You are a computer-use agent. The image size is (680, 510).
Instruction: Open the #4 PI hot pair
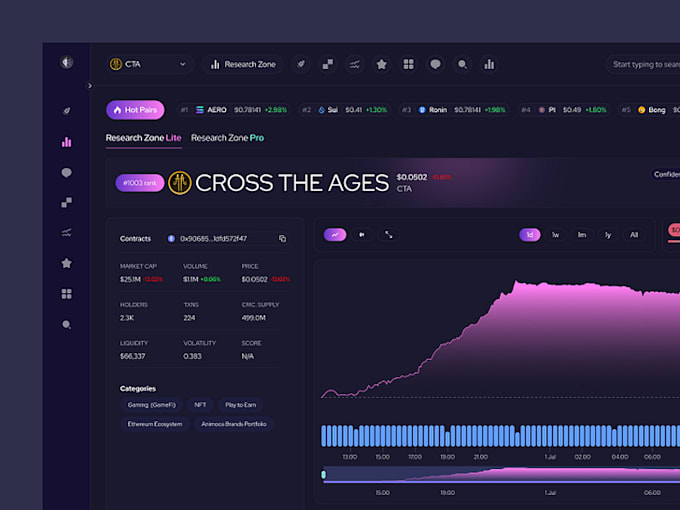coord(564,110)
